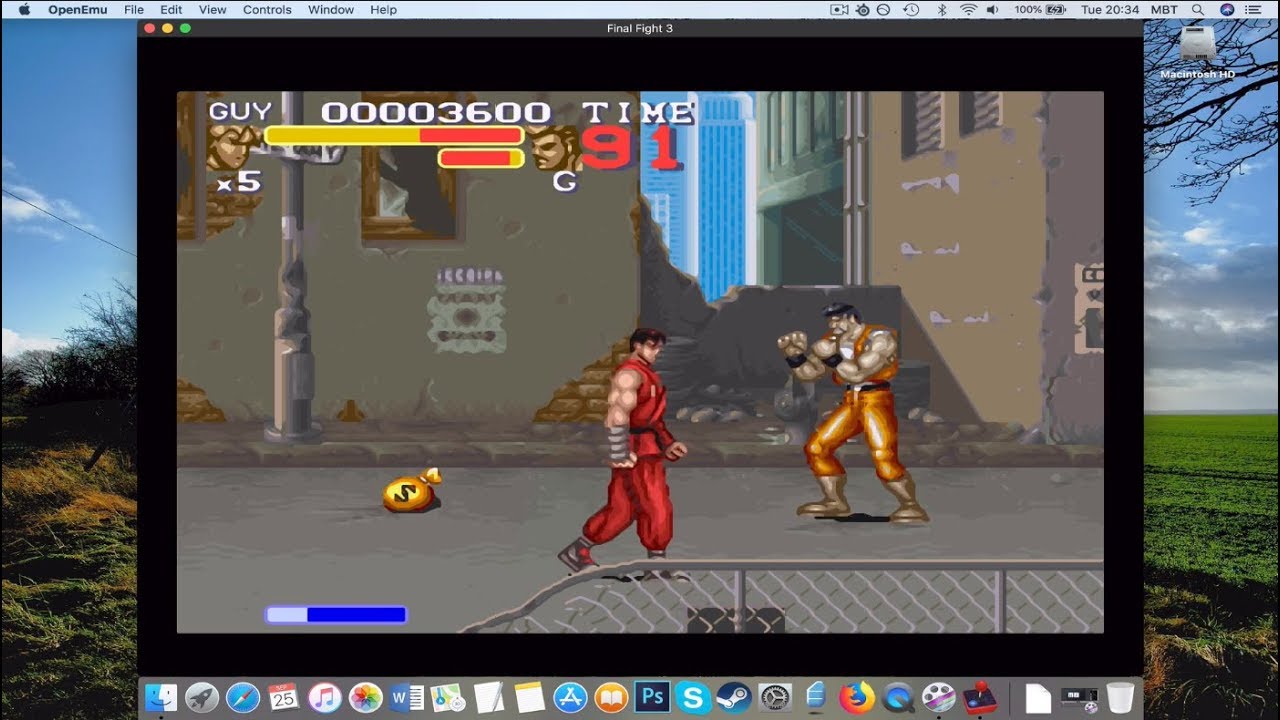Launch Steam from the dock
This screenshot has height=720, width=1280.
(x=734, y=697)
